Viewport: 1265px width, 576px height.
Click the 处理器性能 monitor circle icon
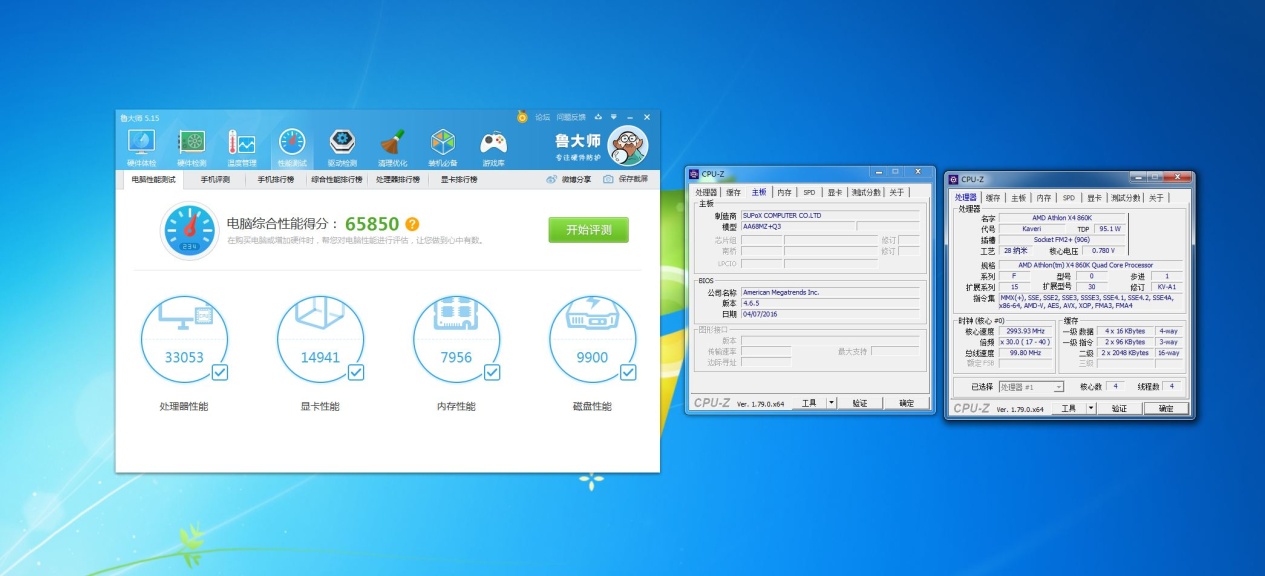184,340
